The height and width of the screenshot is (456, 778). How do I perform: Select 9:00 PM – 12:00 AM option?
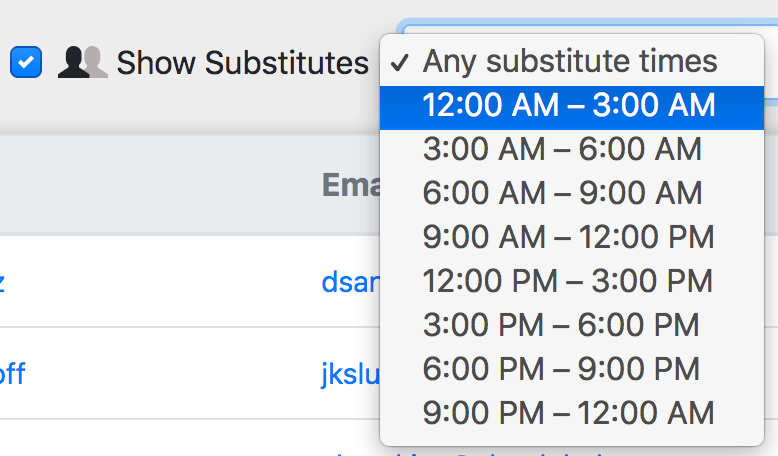click(x=569, y=412)
